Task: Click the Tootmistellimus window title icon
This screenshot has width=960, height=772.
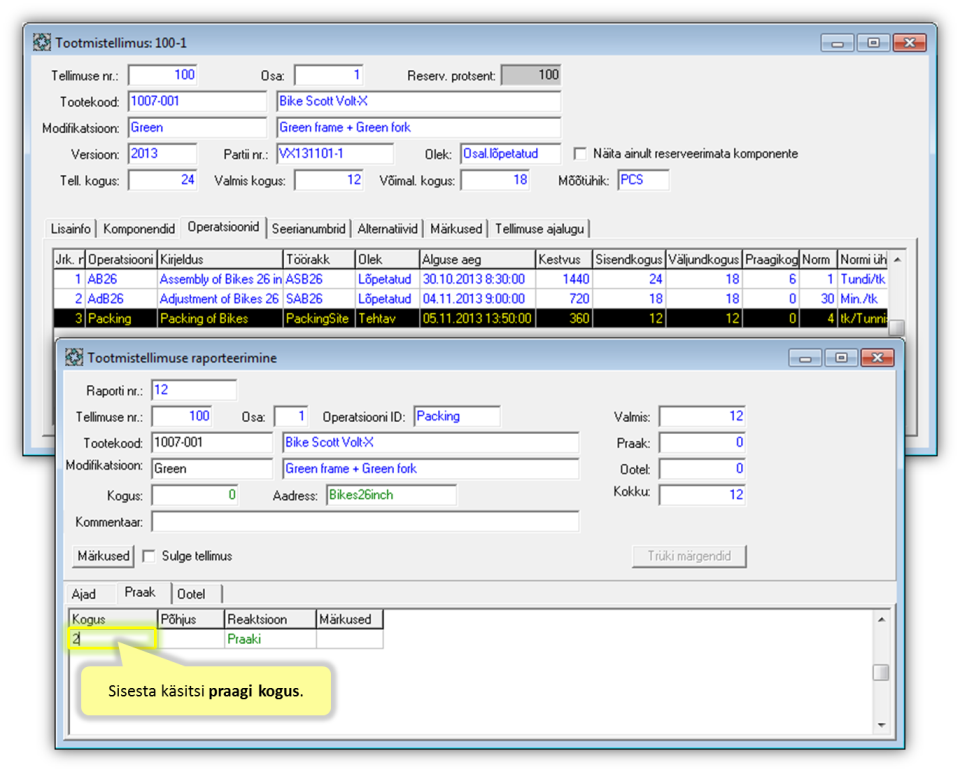Action: tap(42, 42)
